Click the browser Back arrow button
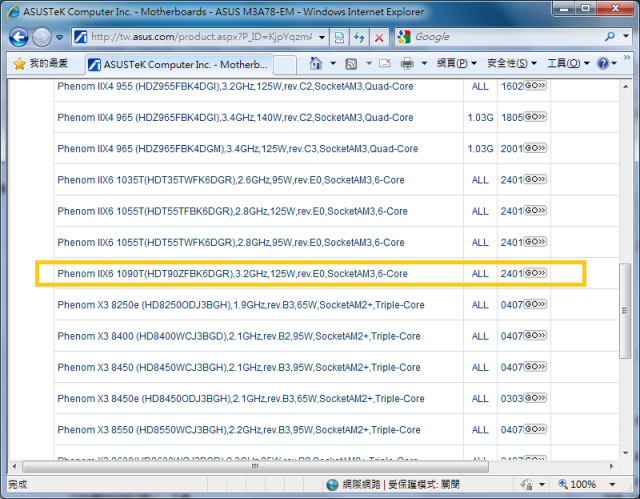Viewport: 640px width, 499px height. tap(18, 37)
